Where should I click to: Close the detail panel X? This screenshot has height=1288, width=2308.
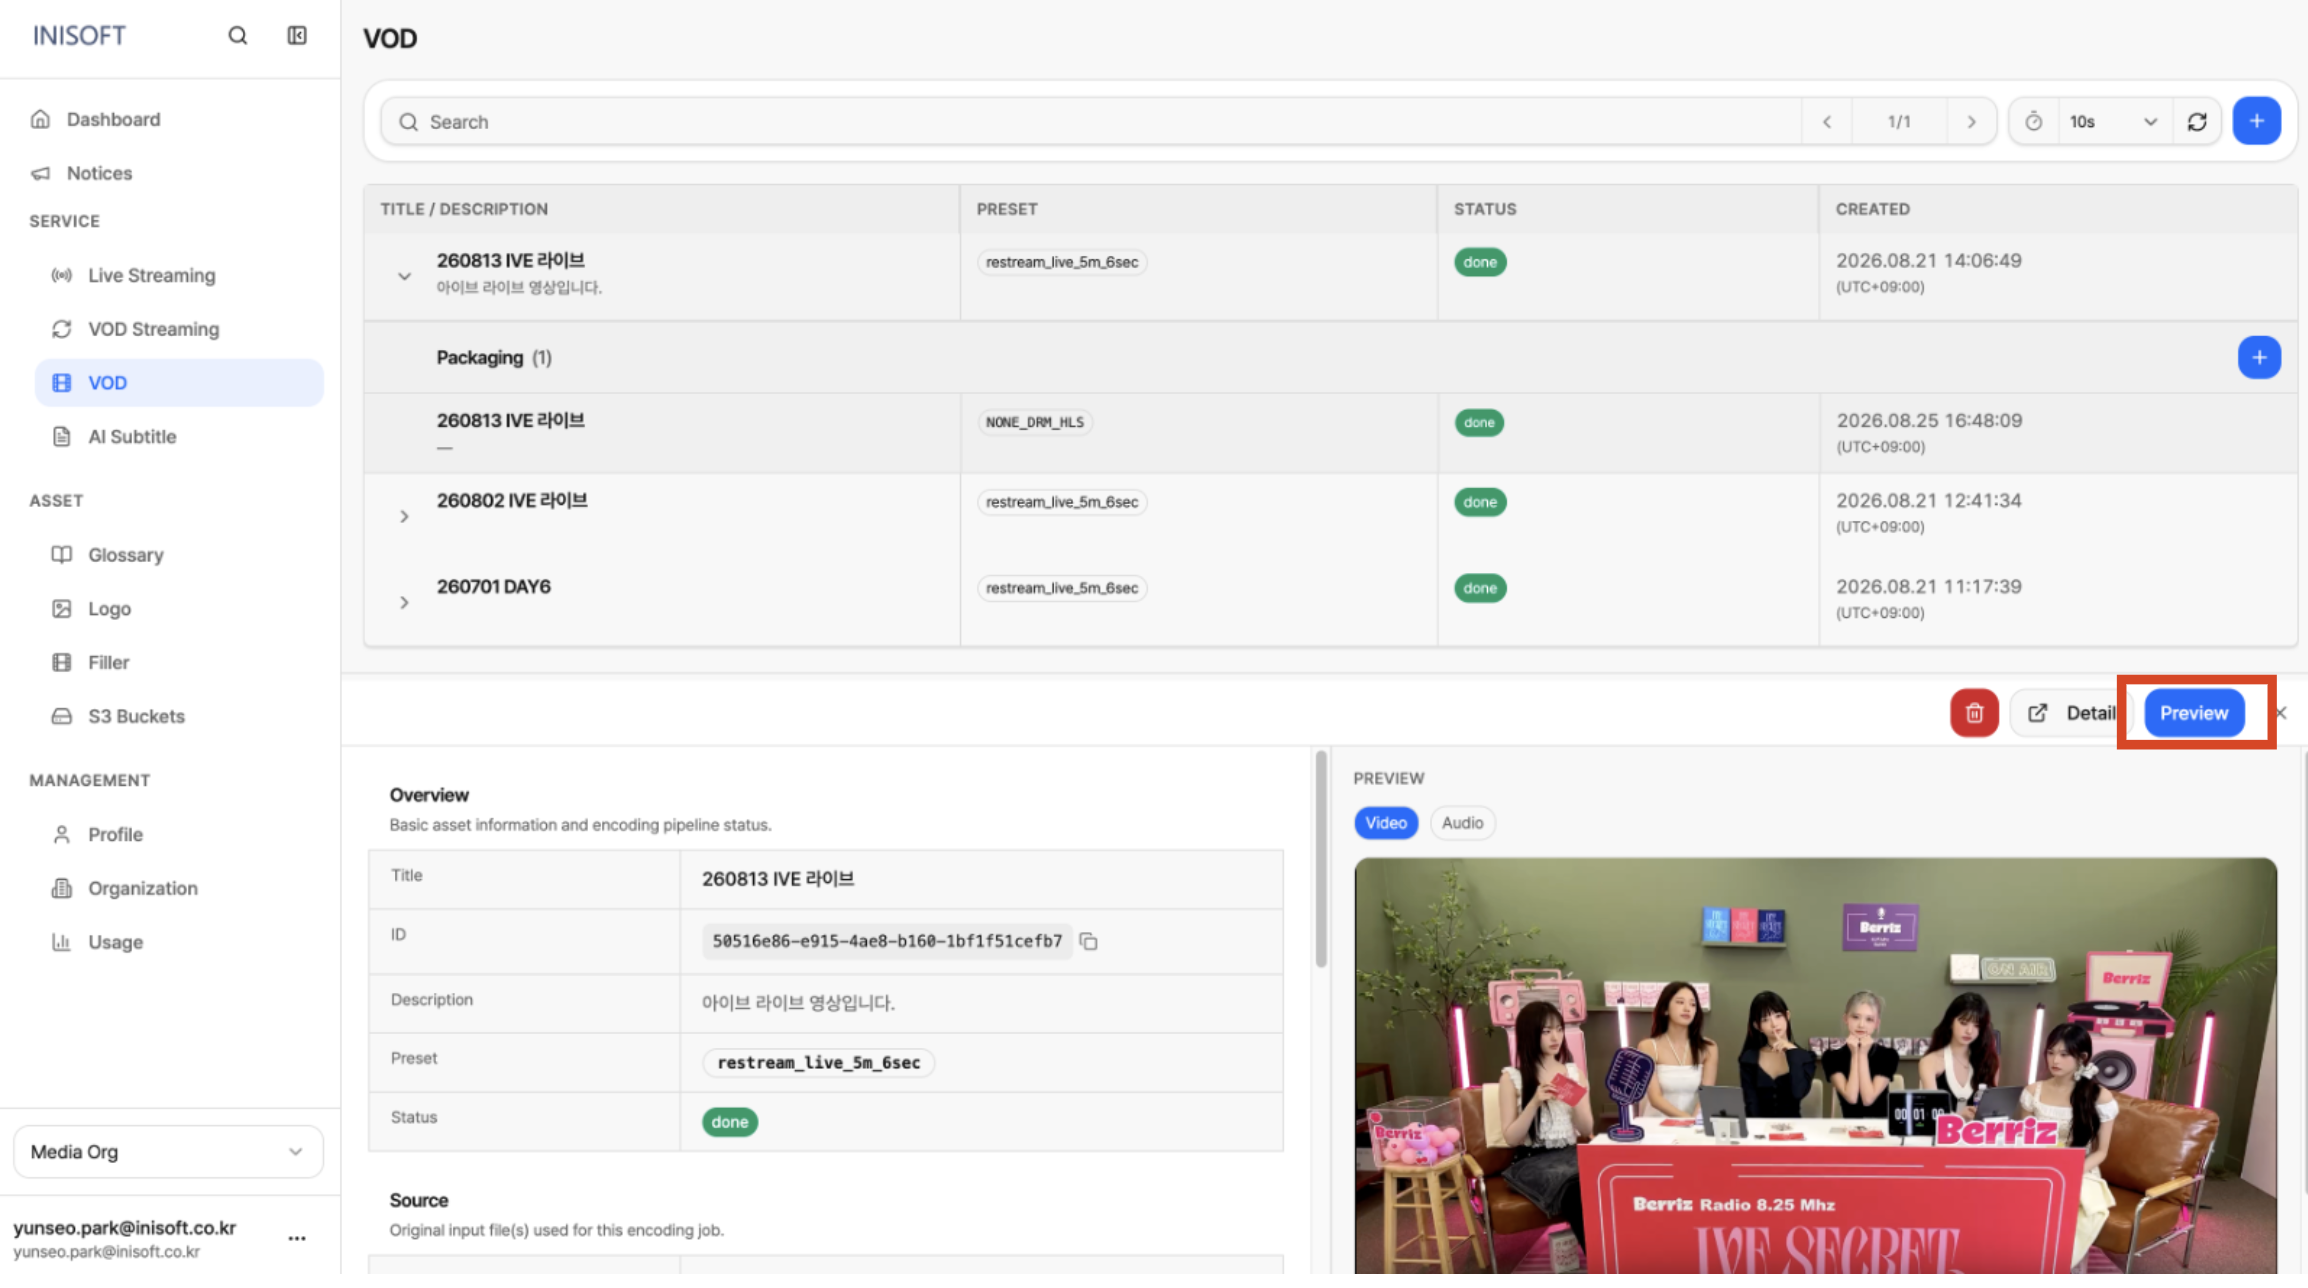2281,713
